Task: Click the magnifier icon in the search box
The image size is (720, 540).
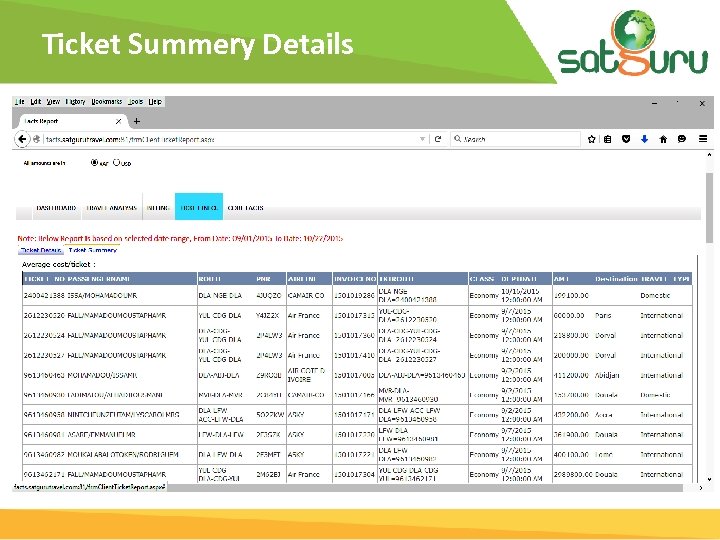Action: tap(457, 138)
